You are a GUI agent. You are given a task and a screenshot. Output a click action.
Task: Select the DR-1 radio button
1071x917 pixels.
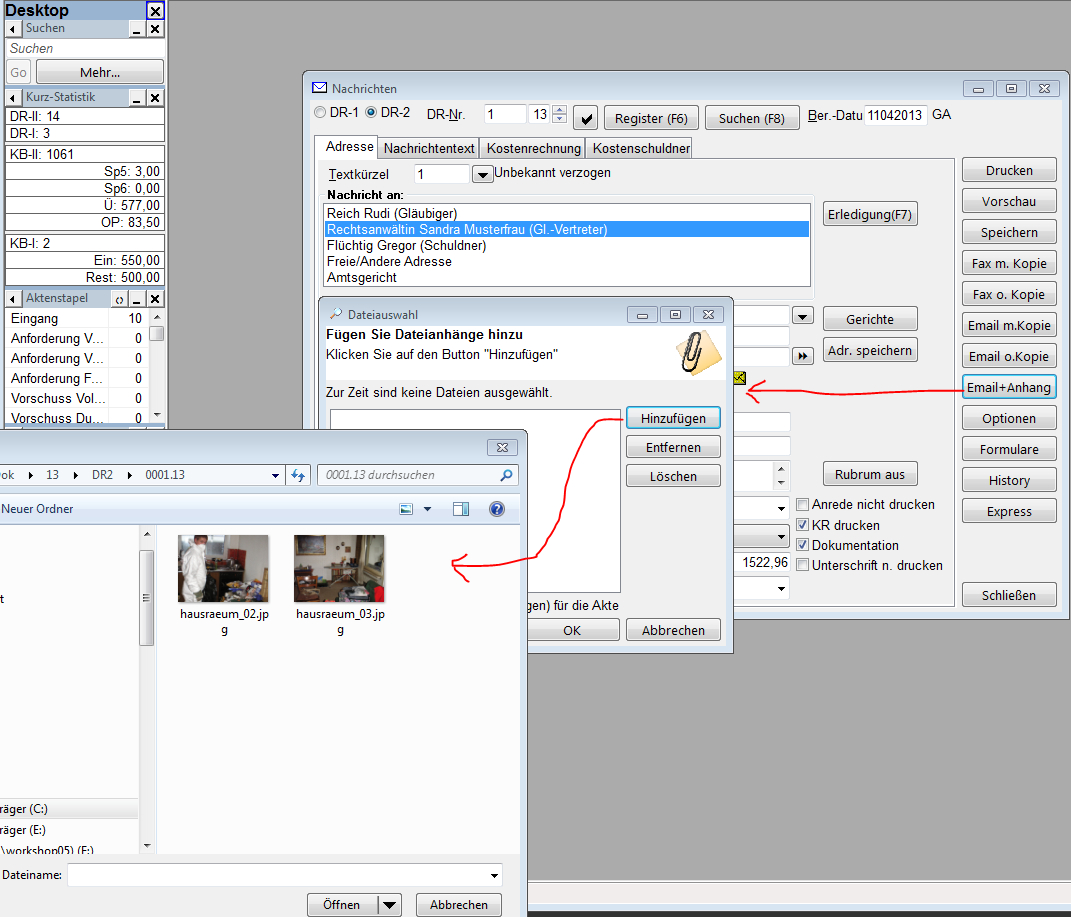[x=320, y=113]
